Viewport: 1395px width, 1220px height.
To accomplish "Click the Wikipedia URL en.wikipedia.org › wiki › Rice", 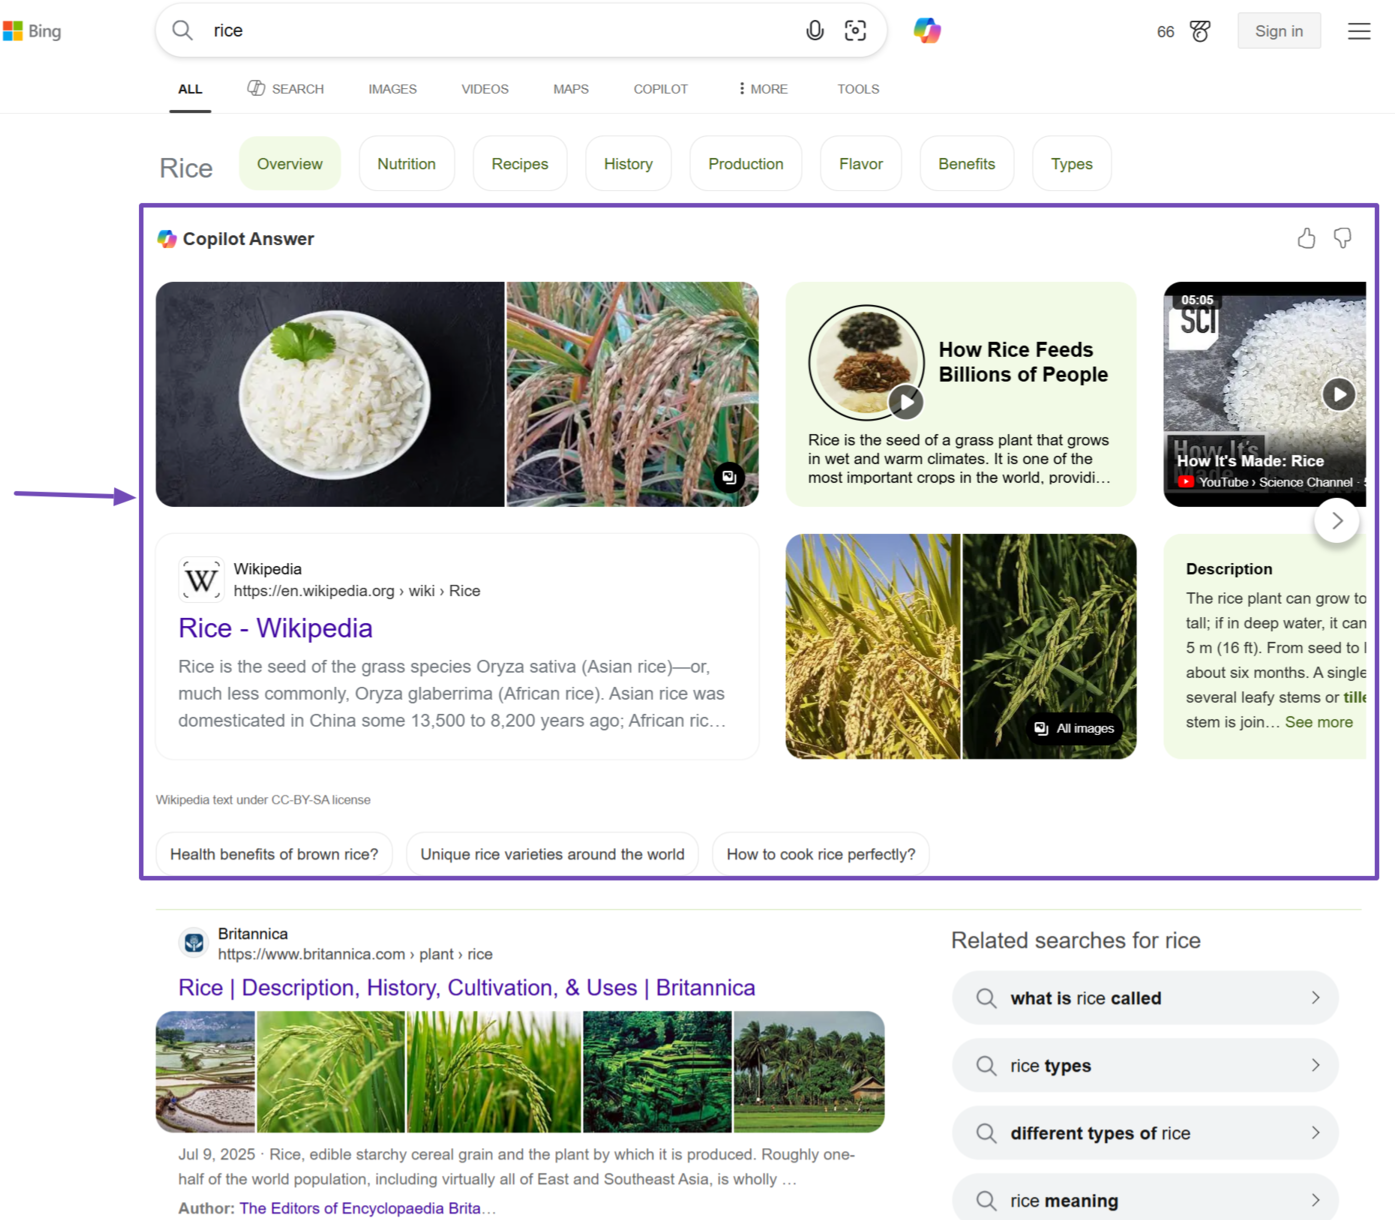I will click(x=357, y=591).
